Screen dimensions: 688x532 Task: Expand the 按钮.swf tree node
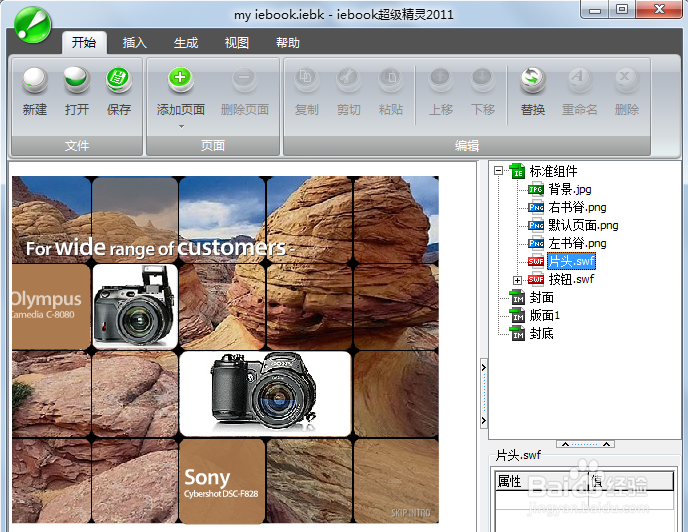(x=517, y=280)
